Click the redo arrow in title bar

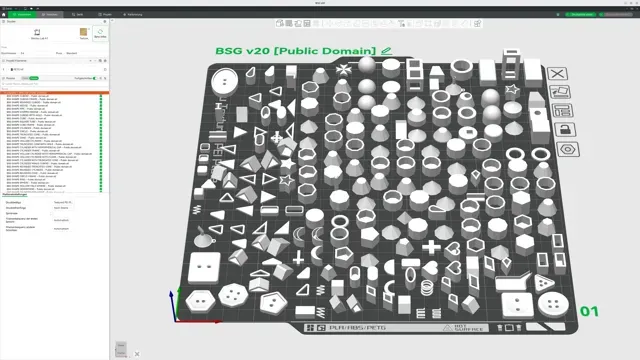click(38, 9)
